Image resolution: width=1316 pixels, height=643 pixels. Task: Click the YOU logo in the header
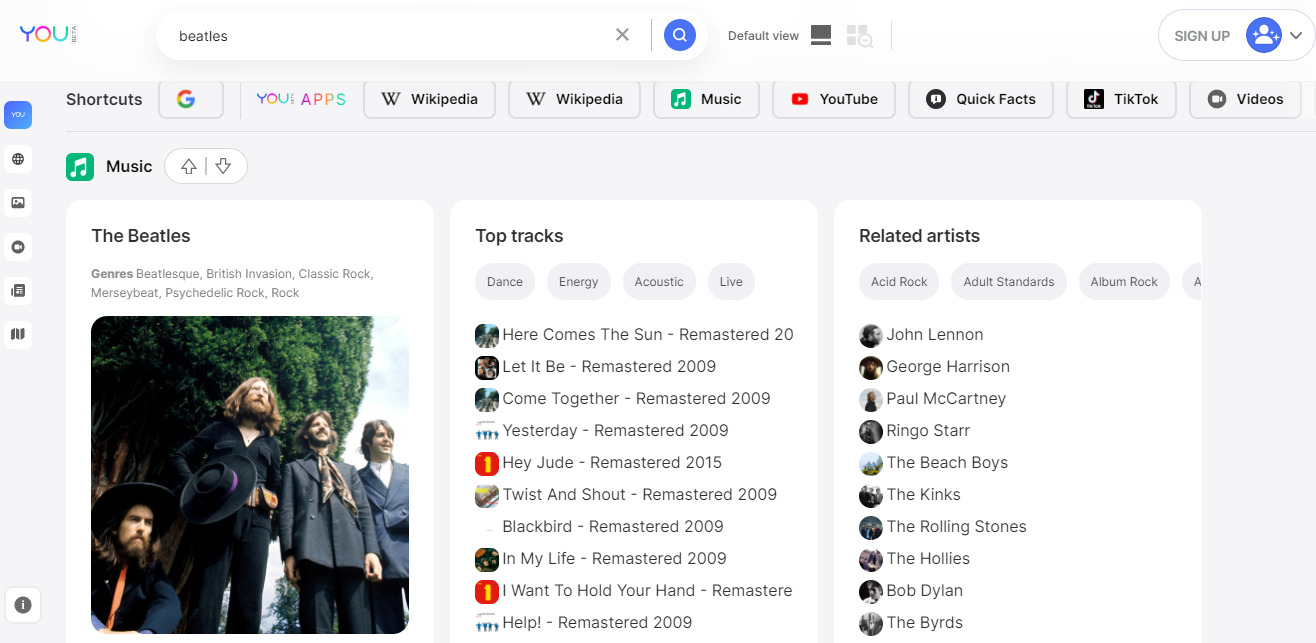(x=48, y=34)
